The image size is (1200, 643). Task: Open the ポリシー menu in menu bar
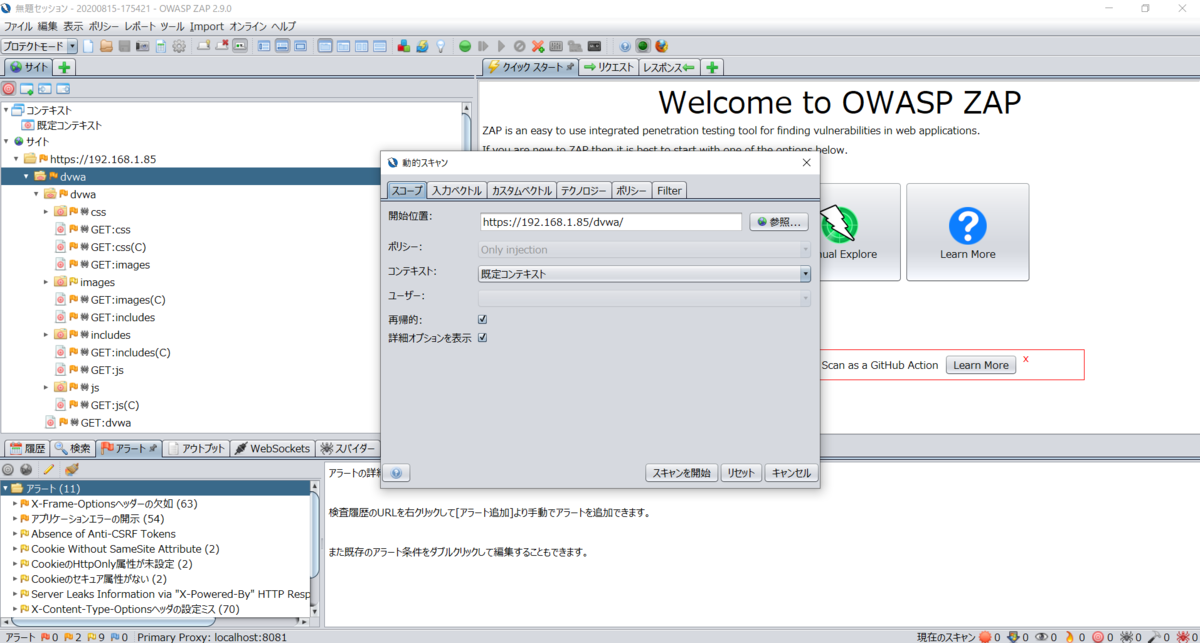(x=103, y=26)
